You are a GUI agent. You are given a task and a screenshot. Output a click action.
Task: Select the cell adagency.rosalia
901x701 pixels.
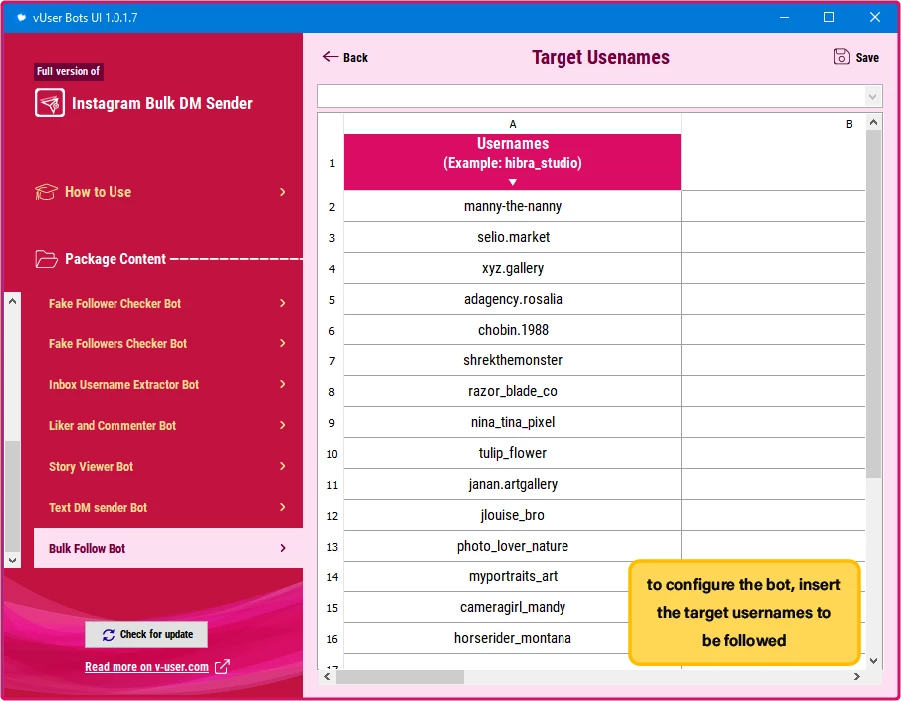click(x=513, y=299)
